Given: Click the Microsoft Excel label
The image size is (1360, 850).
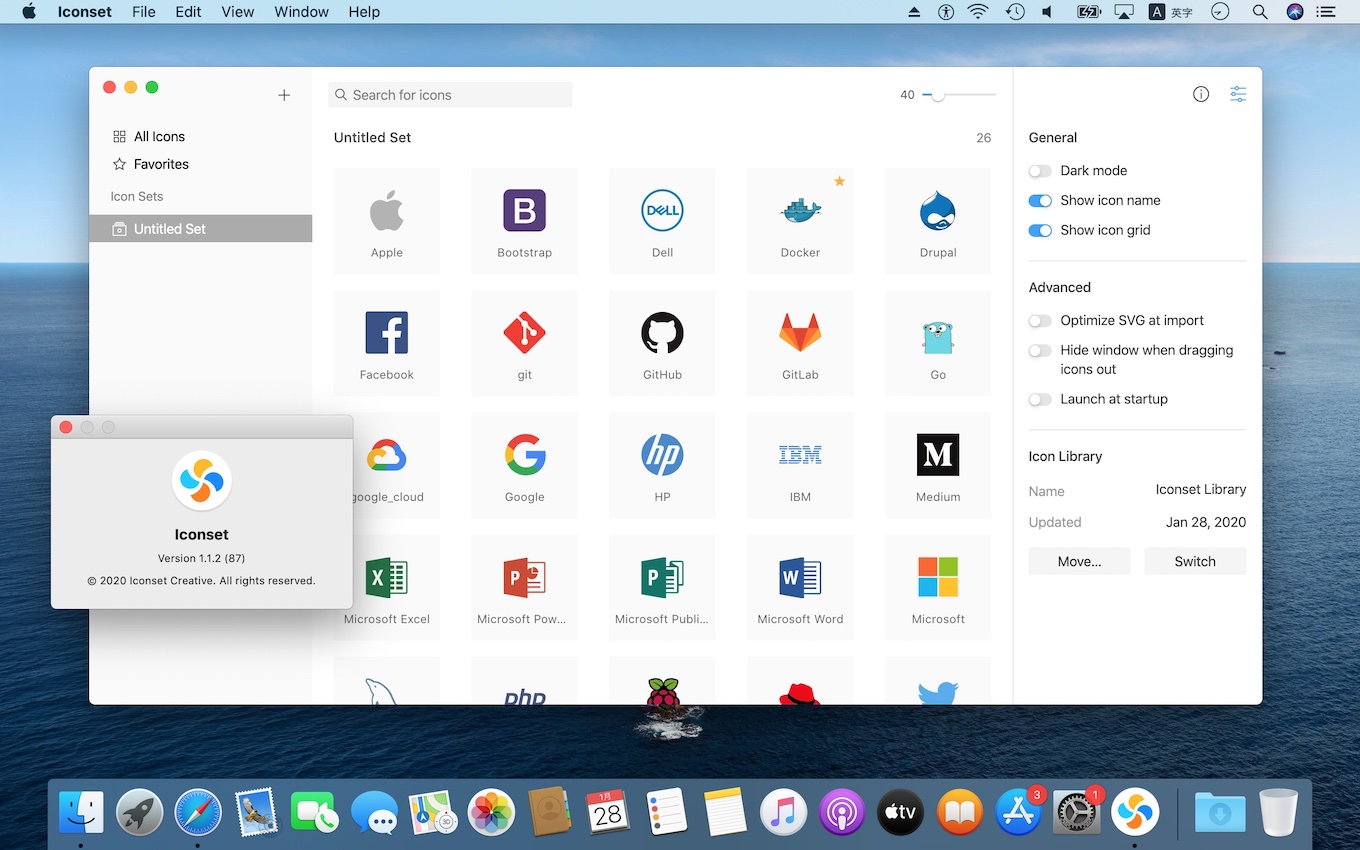Looking at the screenshot, I should (387, 619).
